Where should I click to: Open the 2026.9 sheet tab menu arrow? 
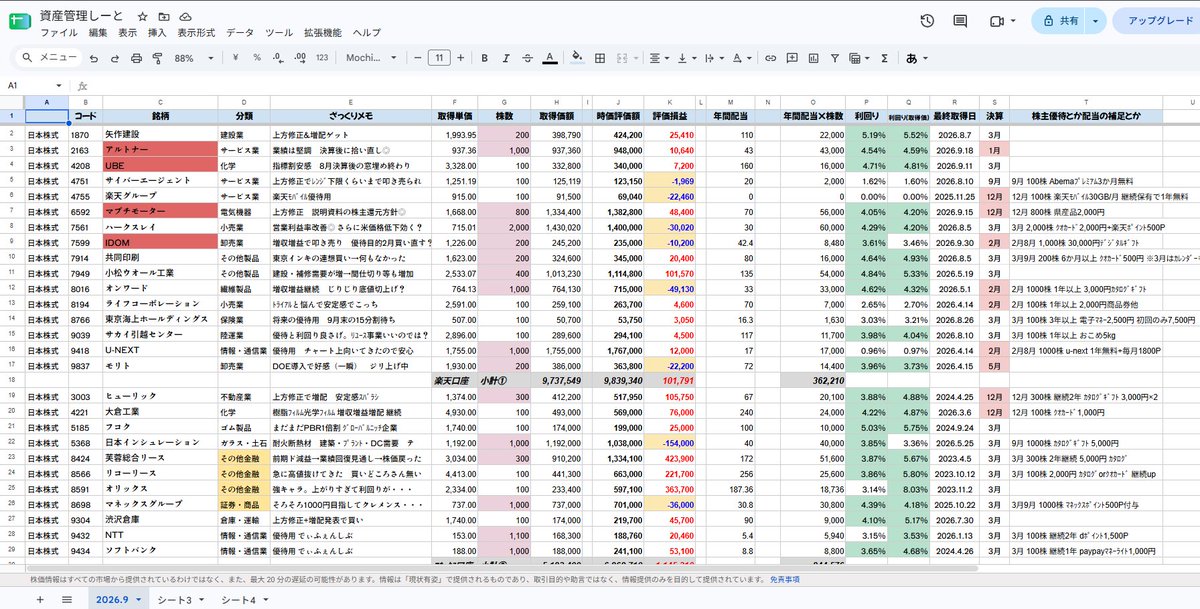pos(138,600)
